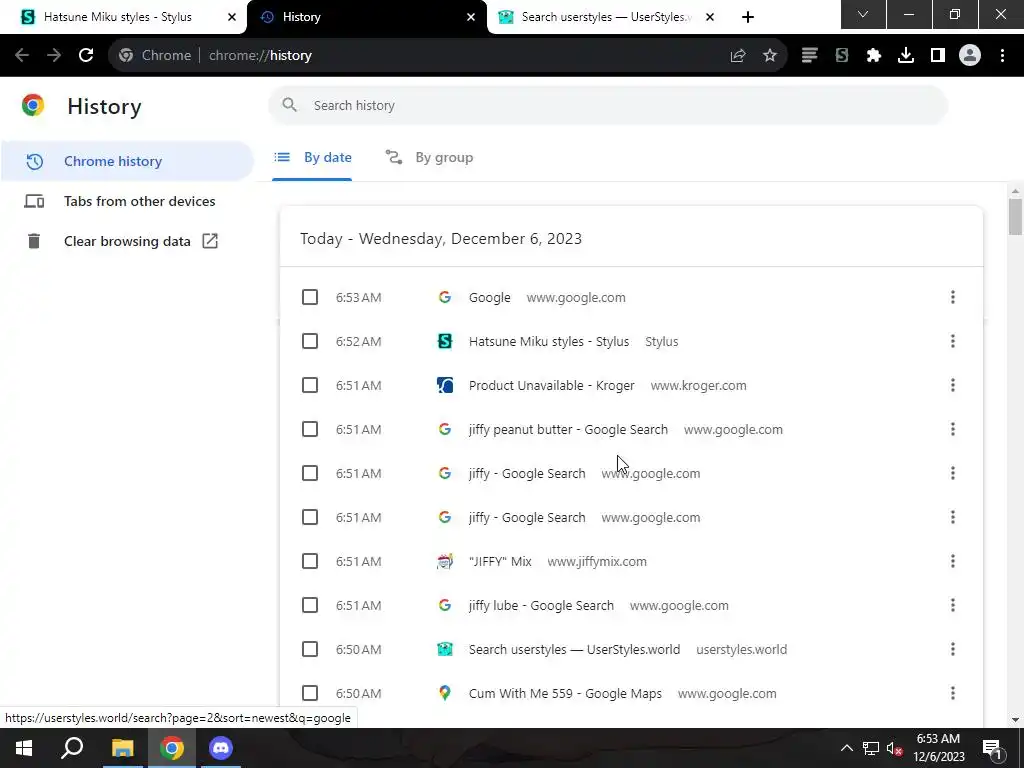Click the chrome://history address bar
The width and height of the screenshot is (1024, 768).
coord(447,56)
